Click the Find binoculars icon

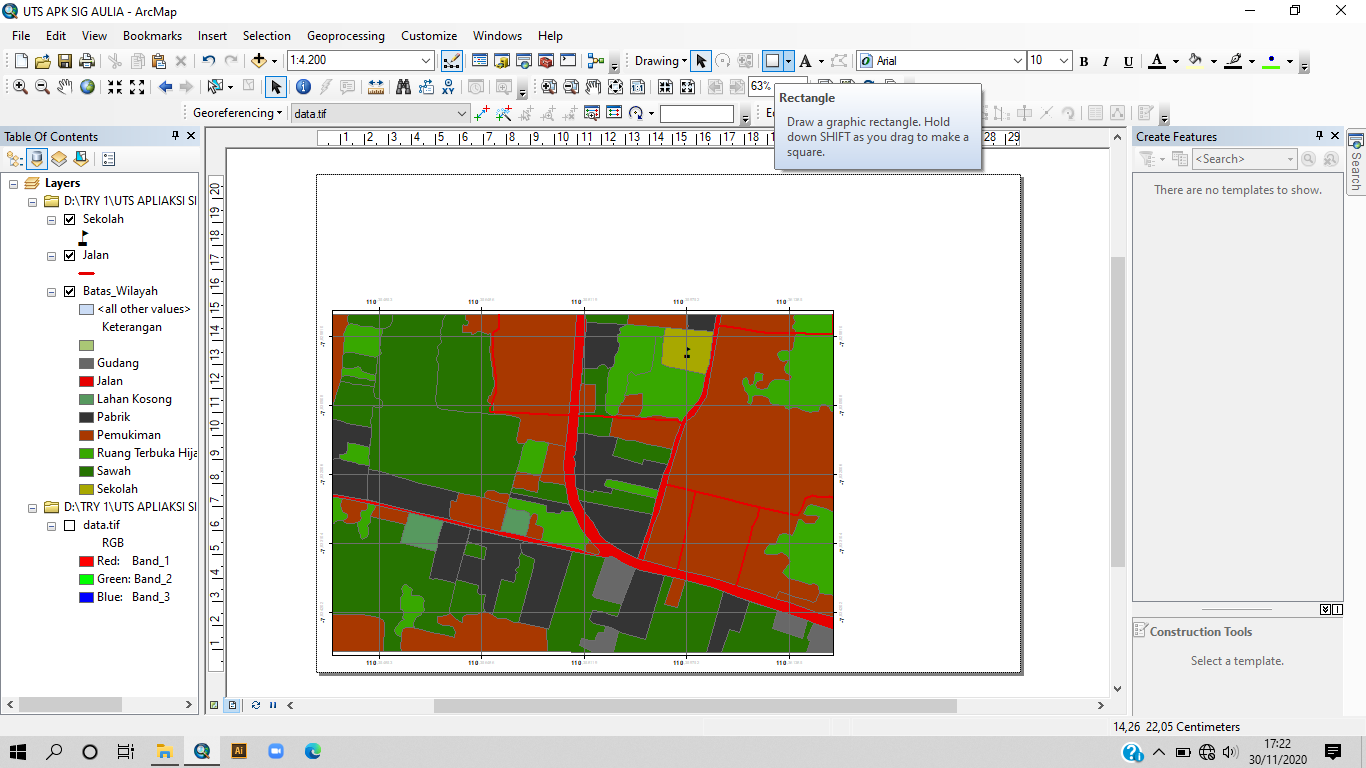[x=404, y=87]
